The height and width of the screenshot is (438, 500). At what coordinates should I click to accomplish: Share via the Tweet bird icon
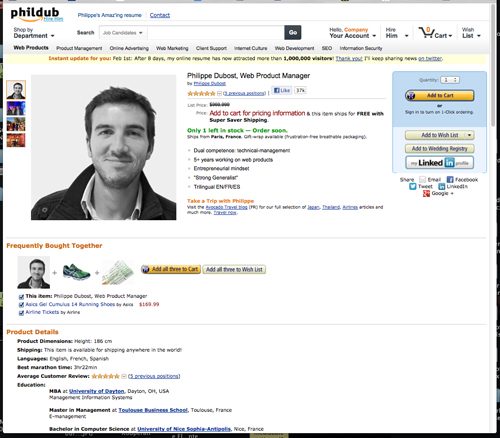click(x=413, y=186)
